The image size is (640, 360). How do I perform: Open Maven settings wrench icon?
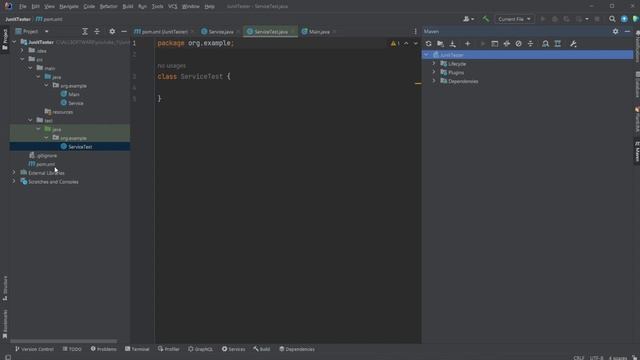573,44
